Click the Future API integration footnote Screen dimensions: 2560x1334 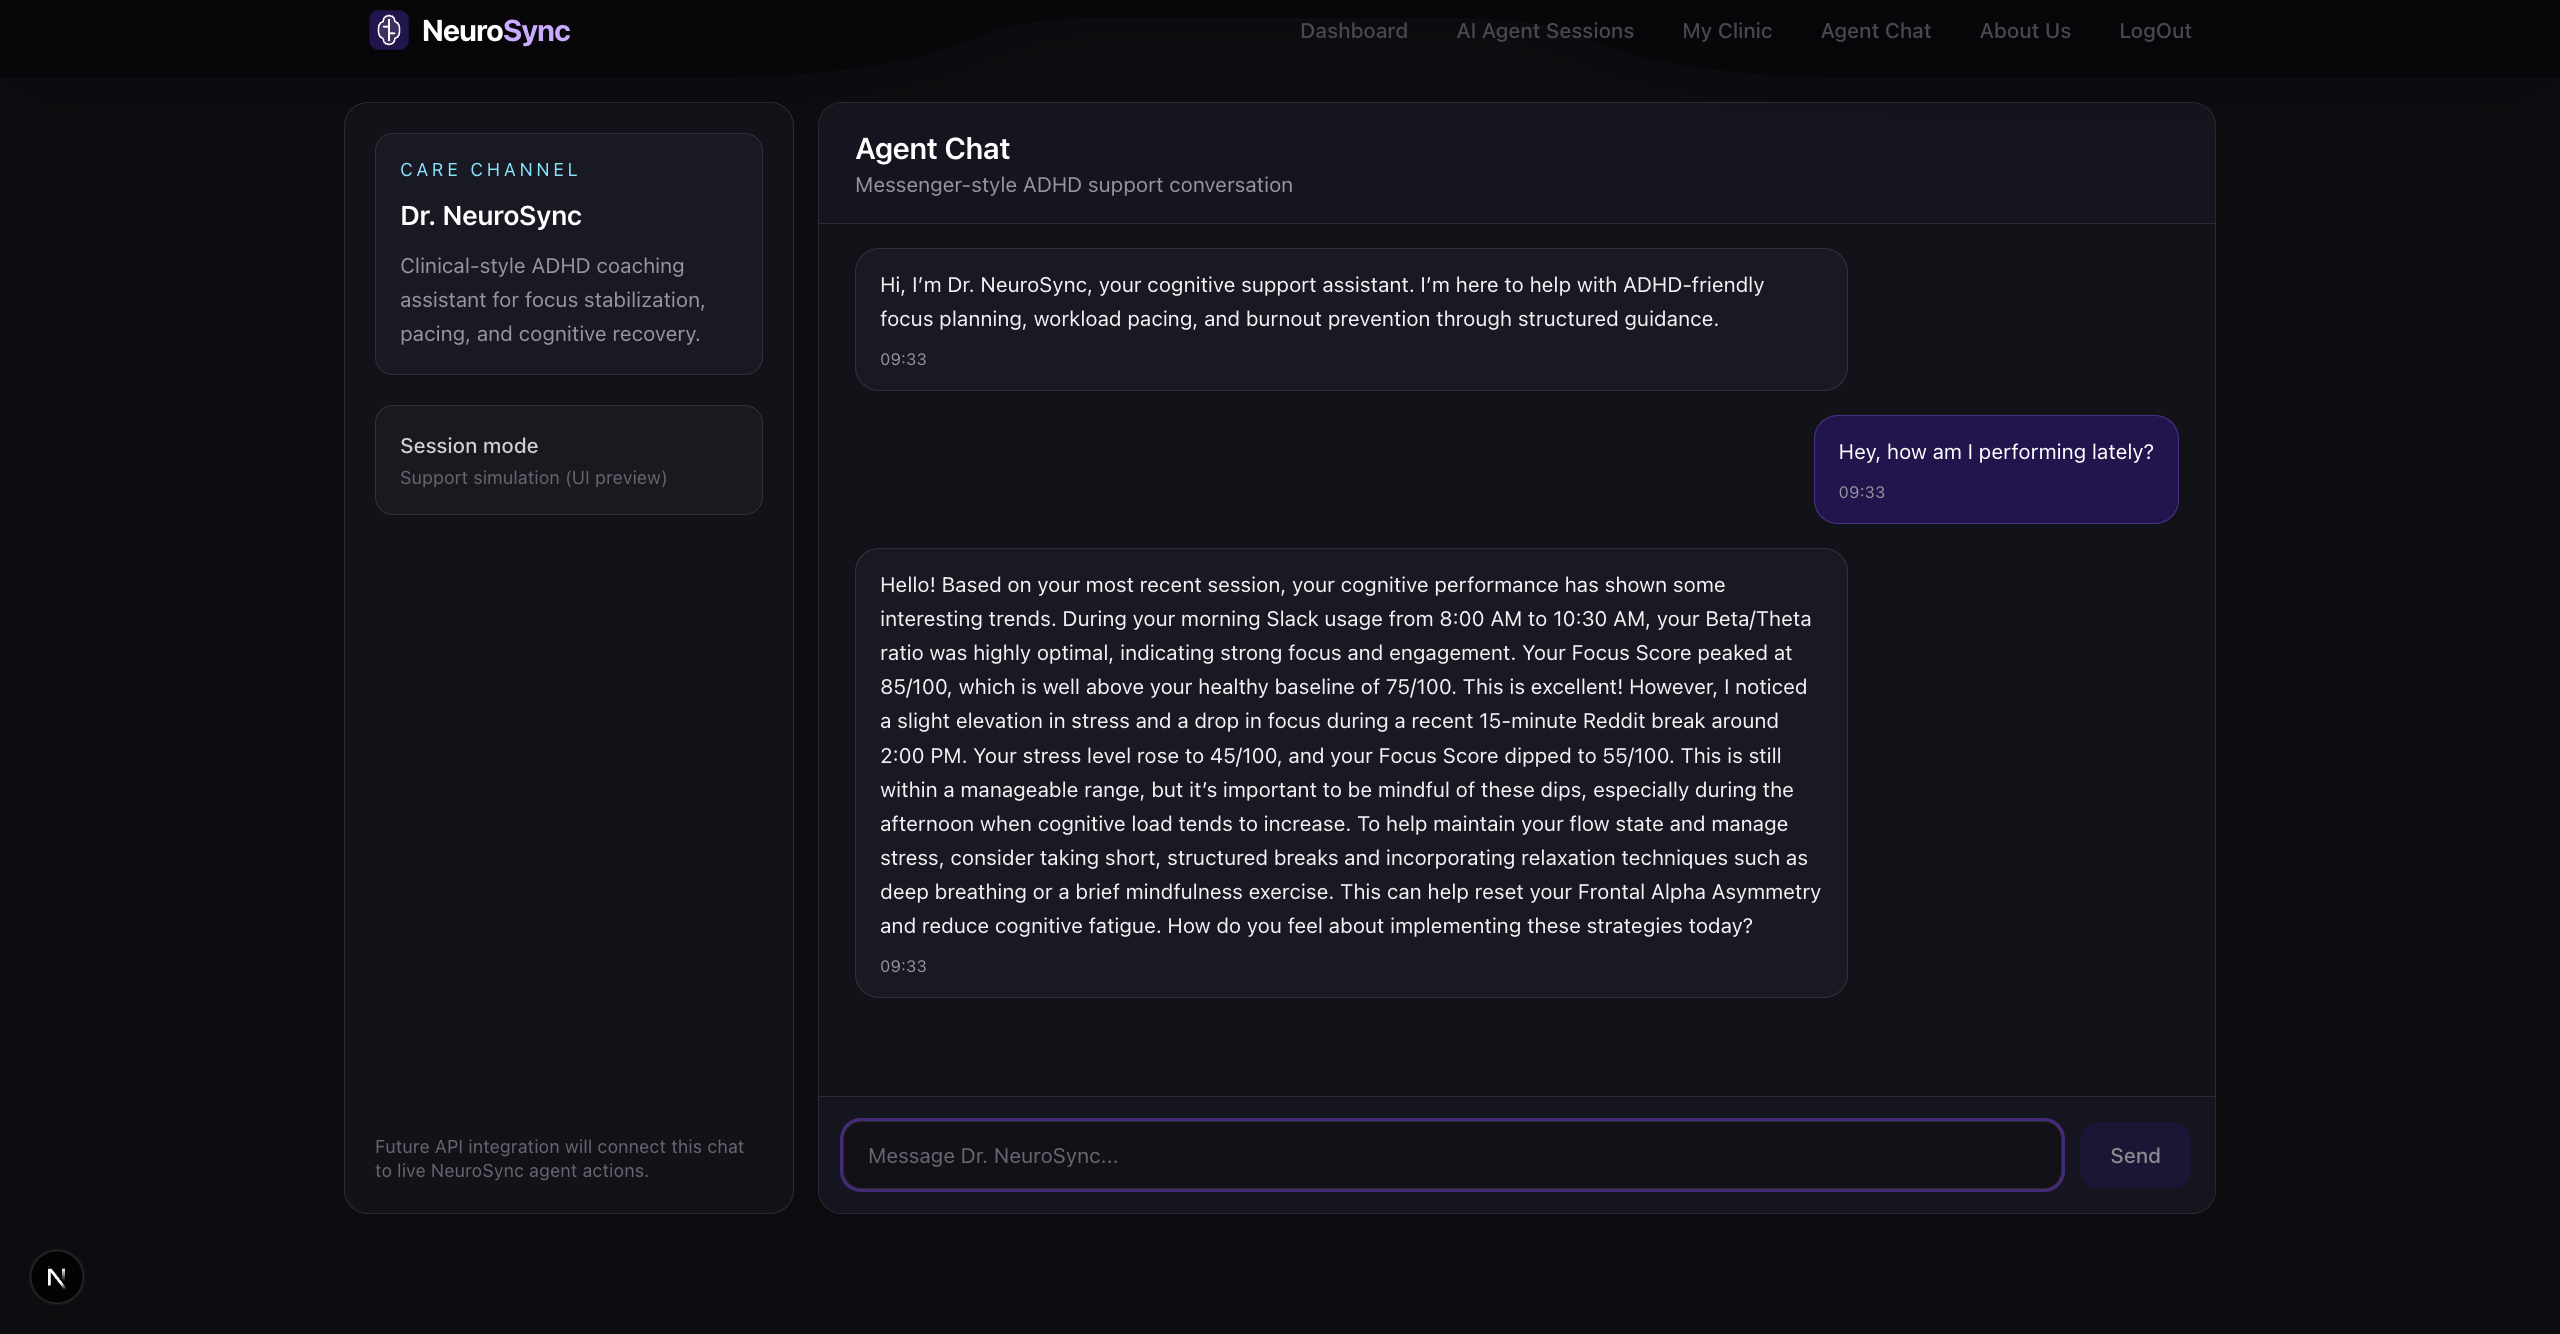point(559,1158)
